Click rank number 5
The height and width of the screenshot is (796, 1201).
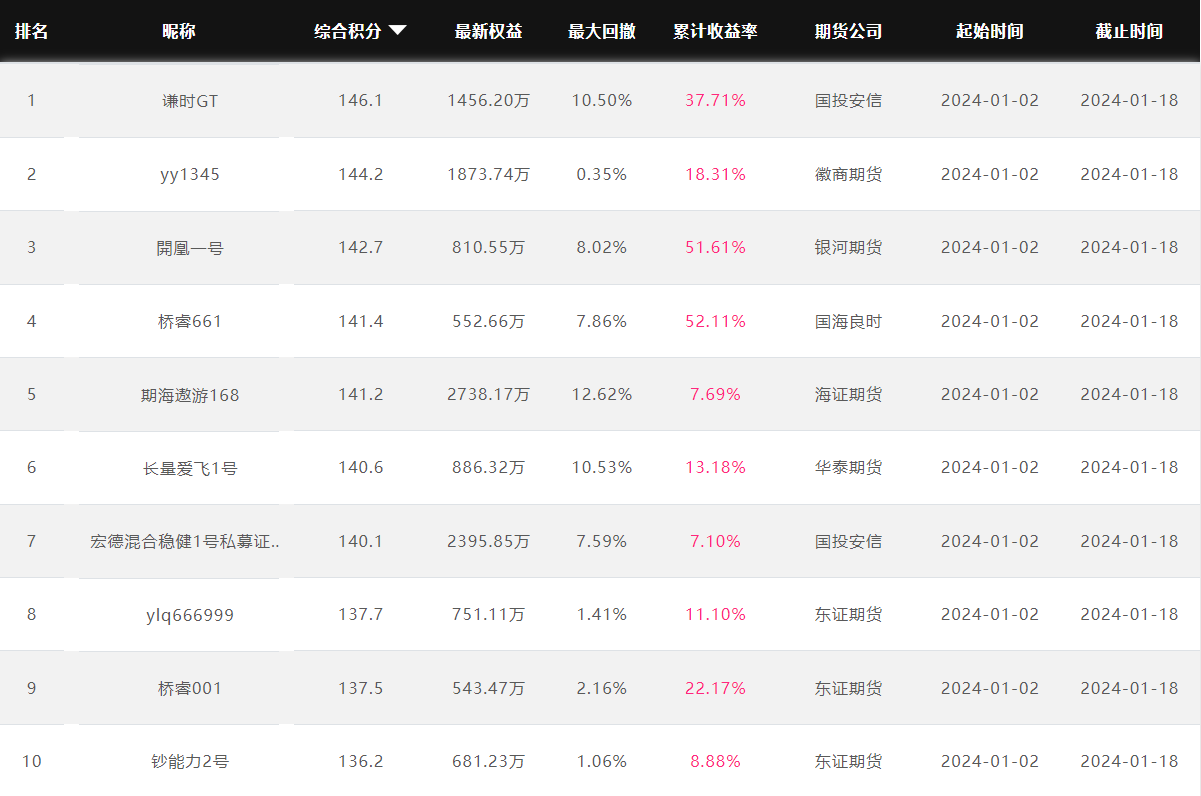click(31, 394)
